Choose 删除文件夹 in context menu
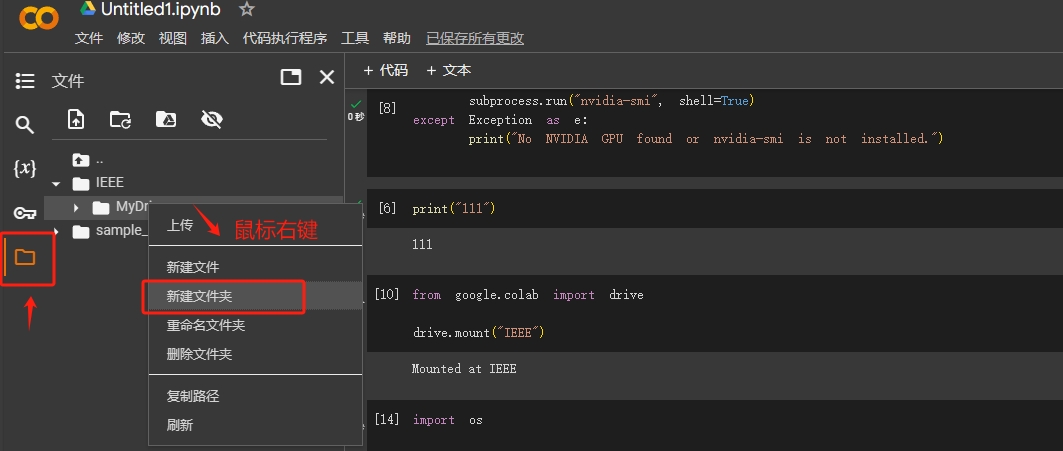This screenshot has width=1063, height=451. tap(255, 354)
